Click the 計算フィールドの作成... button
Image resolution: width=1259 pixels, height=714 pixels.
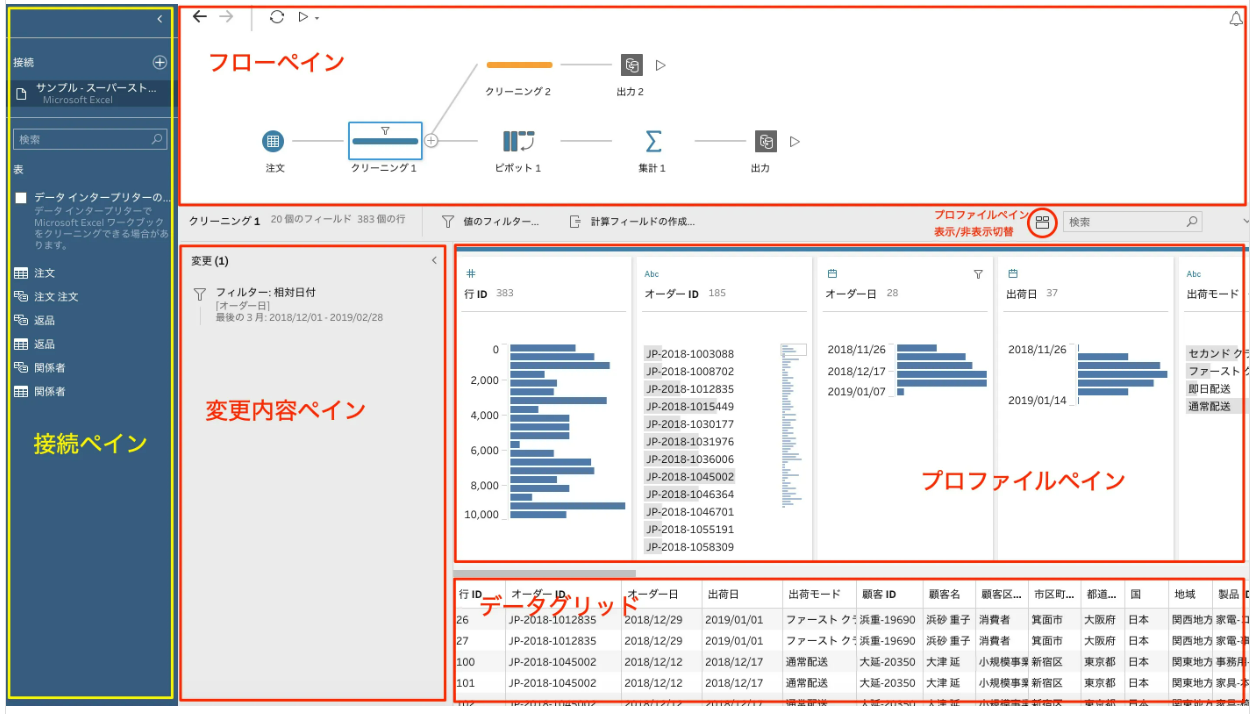tap(631, 221)
